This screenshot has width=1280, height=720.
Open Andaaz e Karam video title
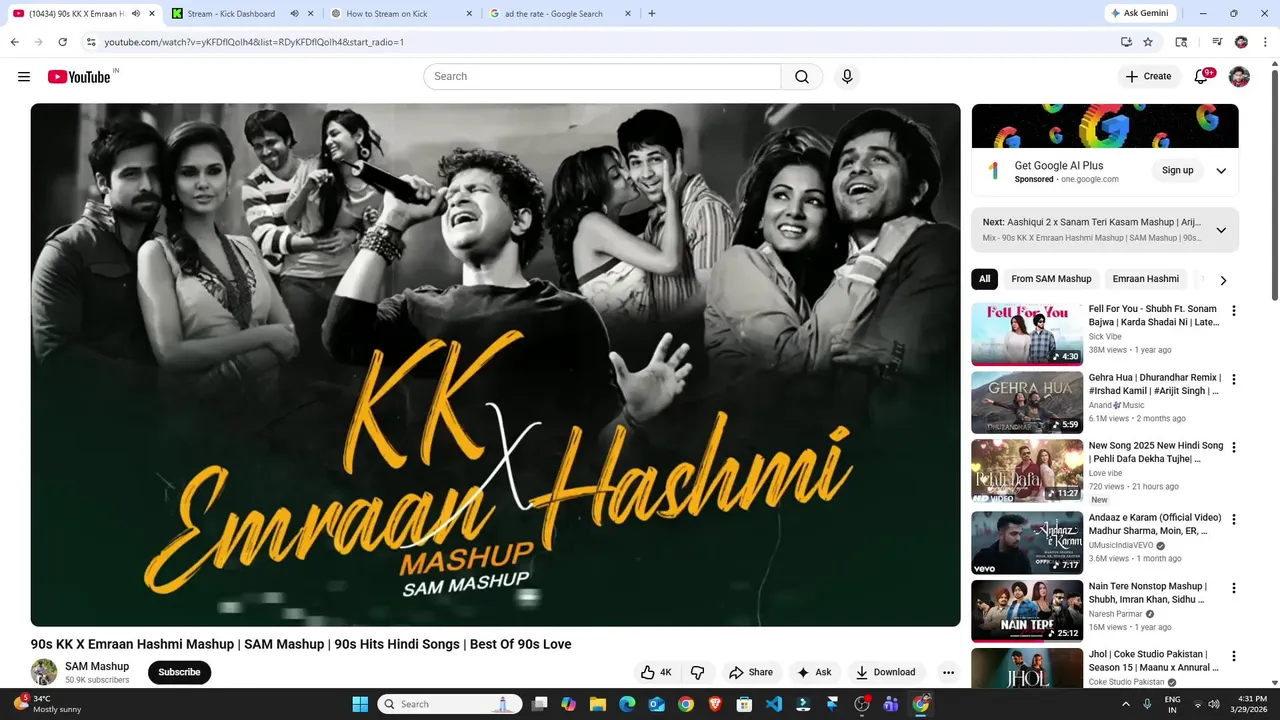pos(1155,524)
